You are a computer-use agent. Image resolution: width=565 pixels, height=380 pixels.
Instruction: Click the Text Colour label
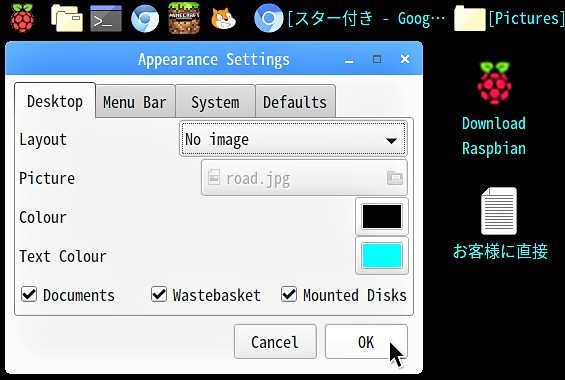[63, 256]
